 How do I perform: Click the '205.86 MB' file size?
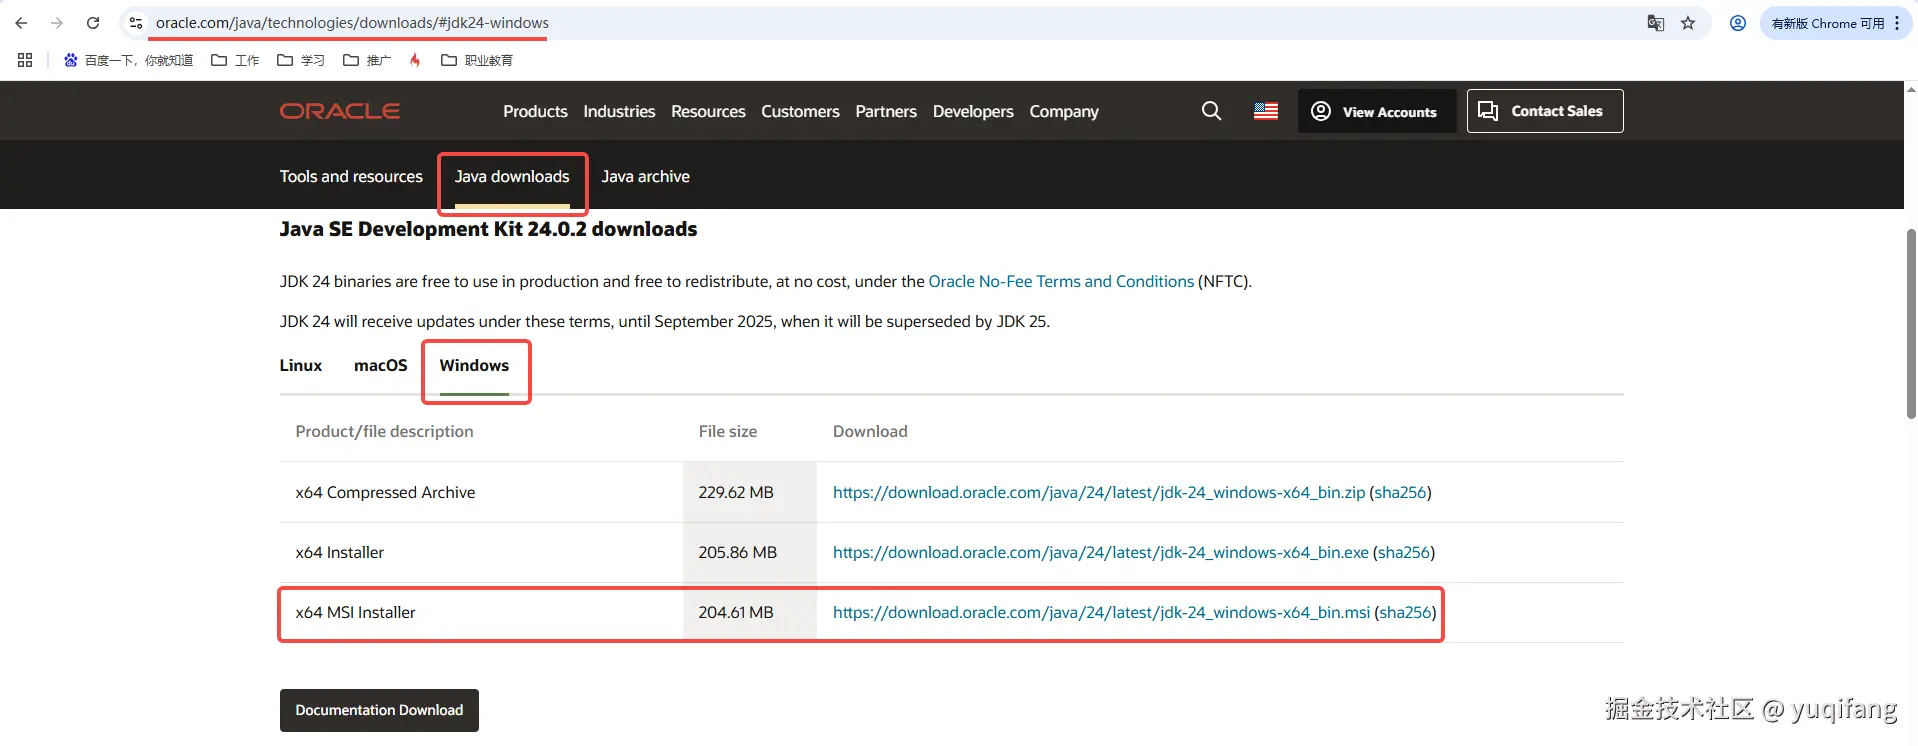pyautogui.click(x=737, y=552)
